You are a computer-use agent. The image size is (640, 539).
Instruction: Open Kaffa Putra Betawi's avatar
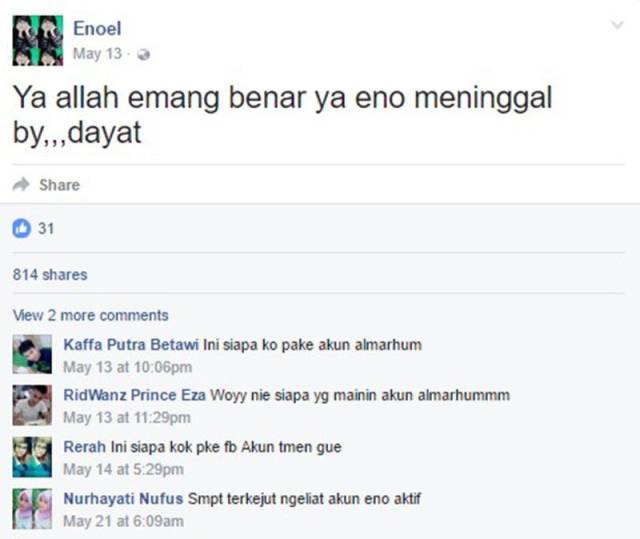point(32,354)
